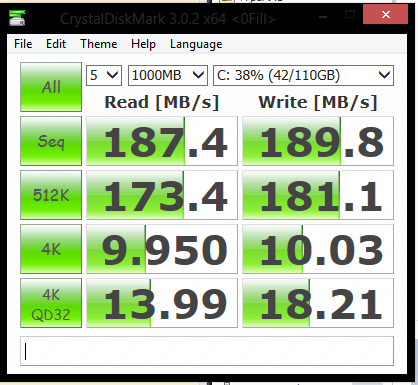The width and height of the screenshot is (418, 385).
Task: Start the 4K QD32 test
Action: 51,303
